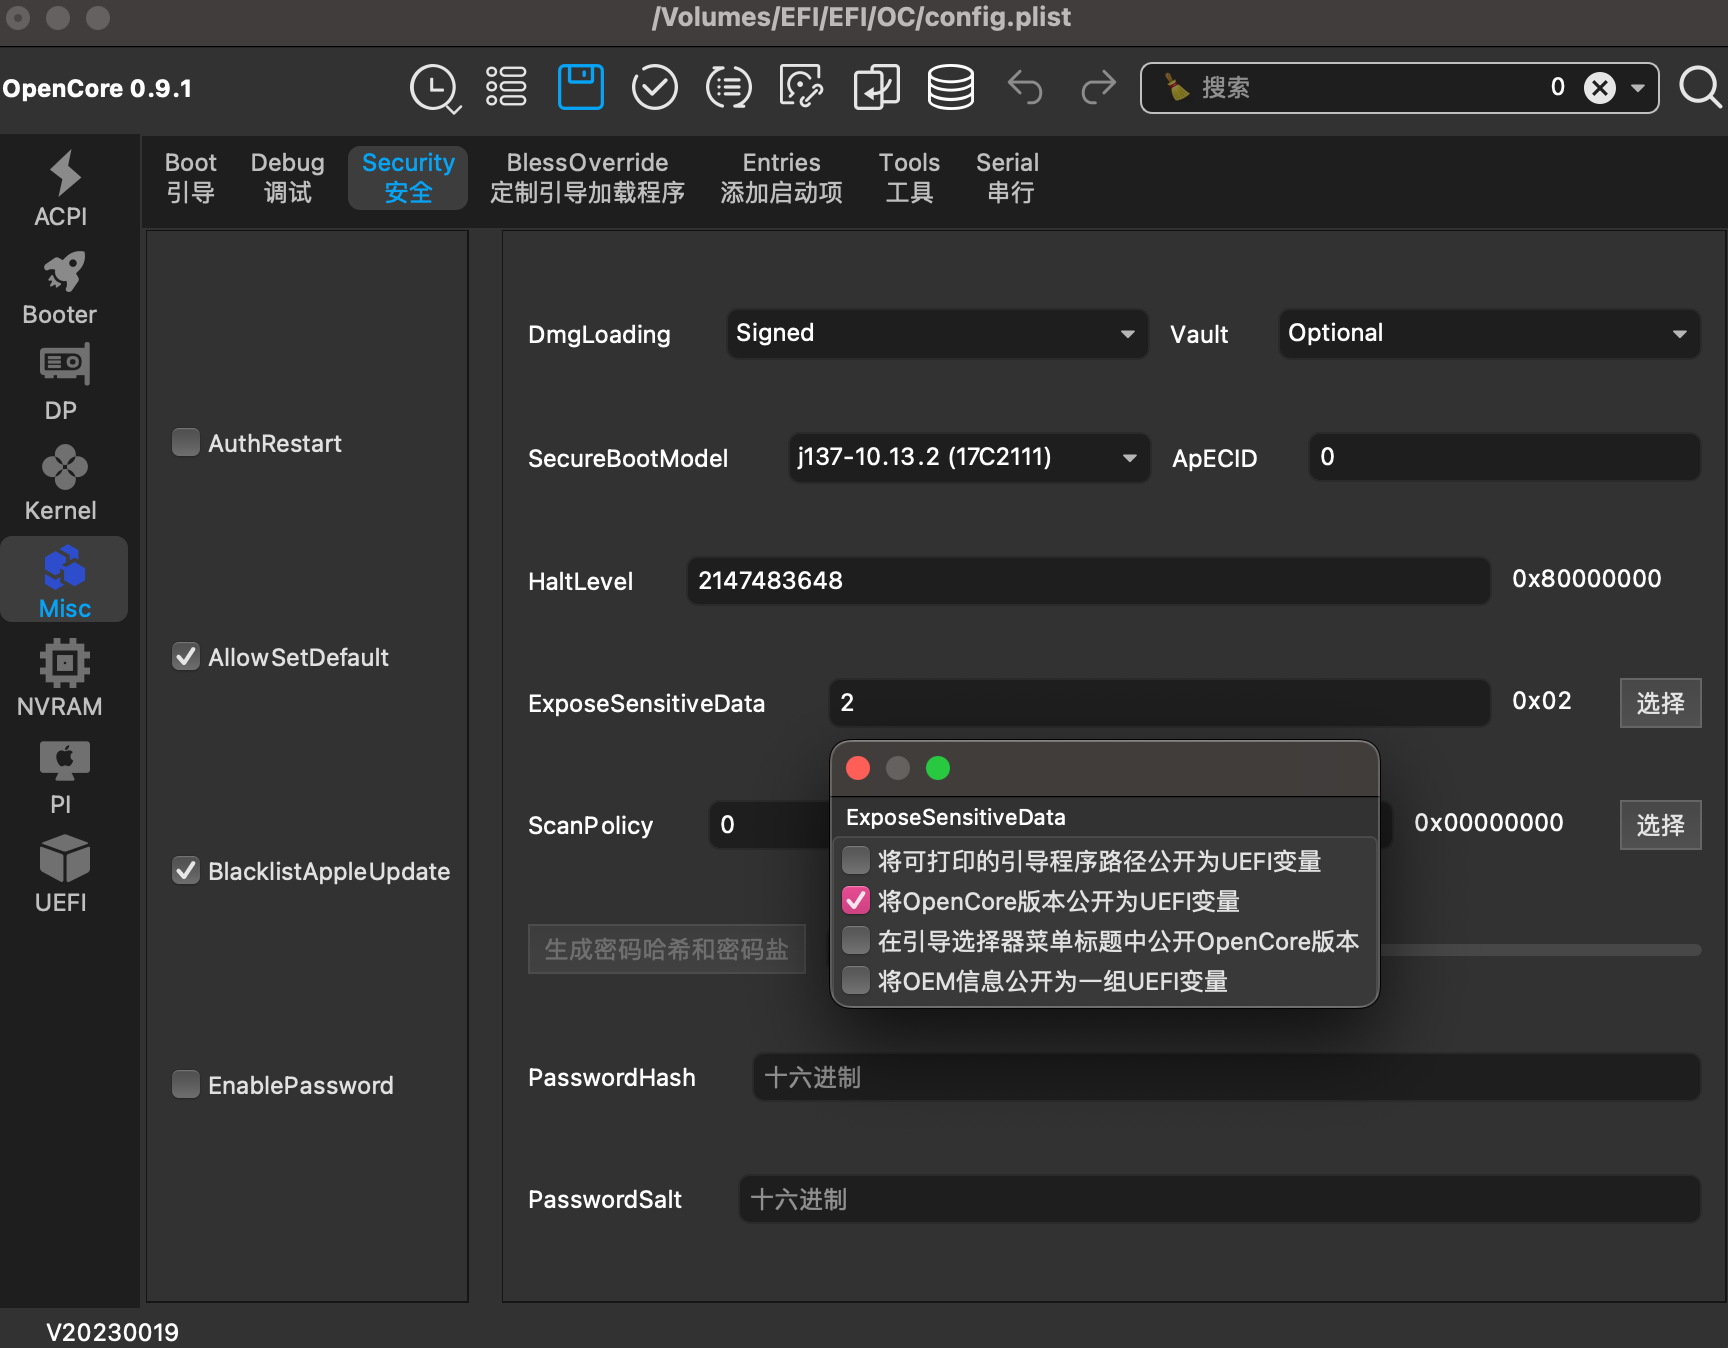Enable the EnablePassword checkbox

186,1084
